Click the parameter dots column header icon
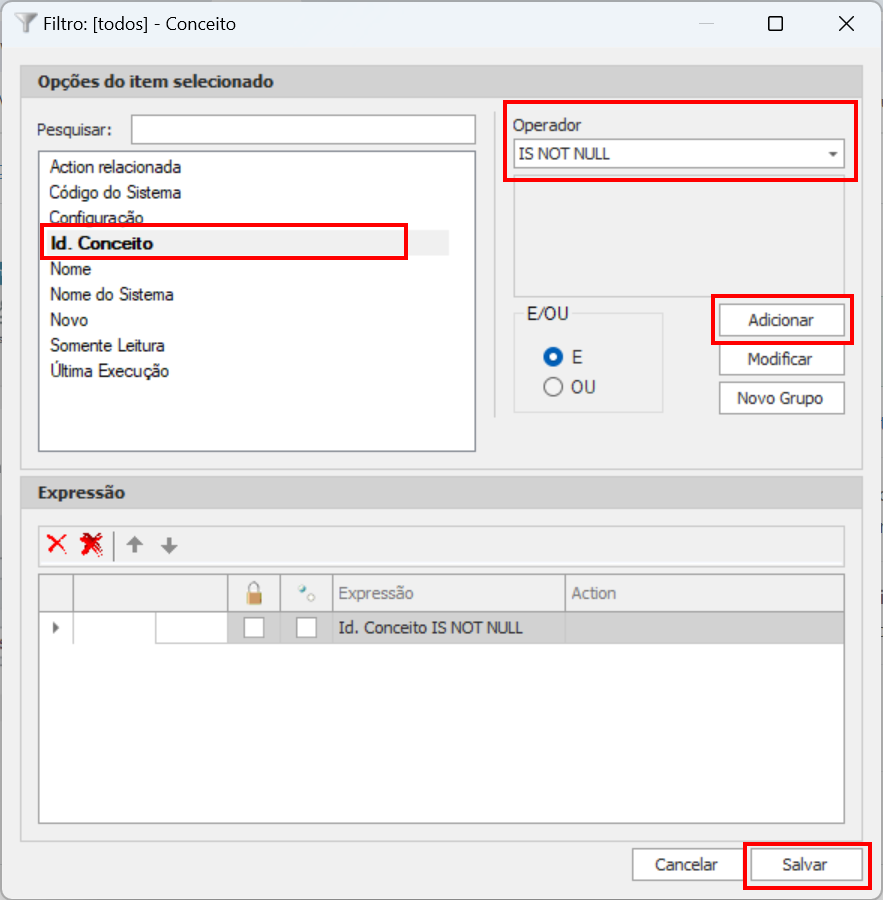This screenshot has width=883, height=900. click(x=307, y=593)
